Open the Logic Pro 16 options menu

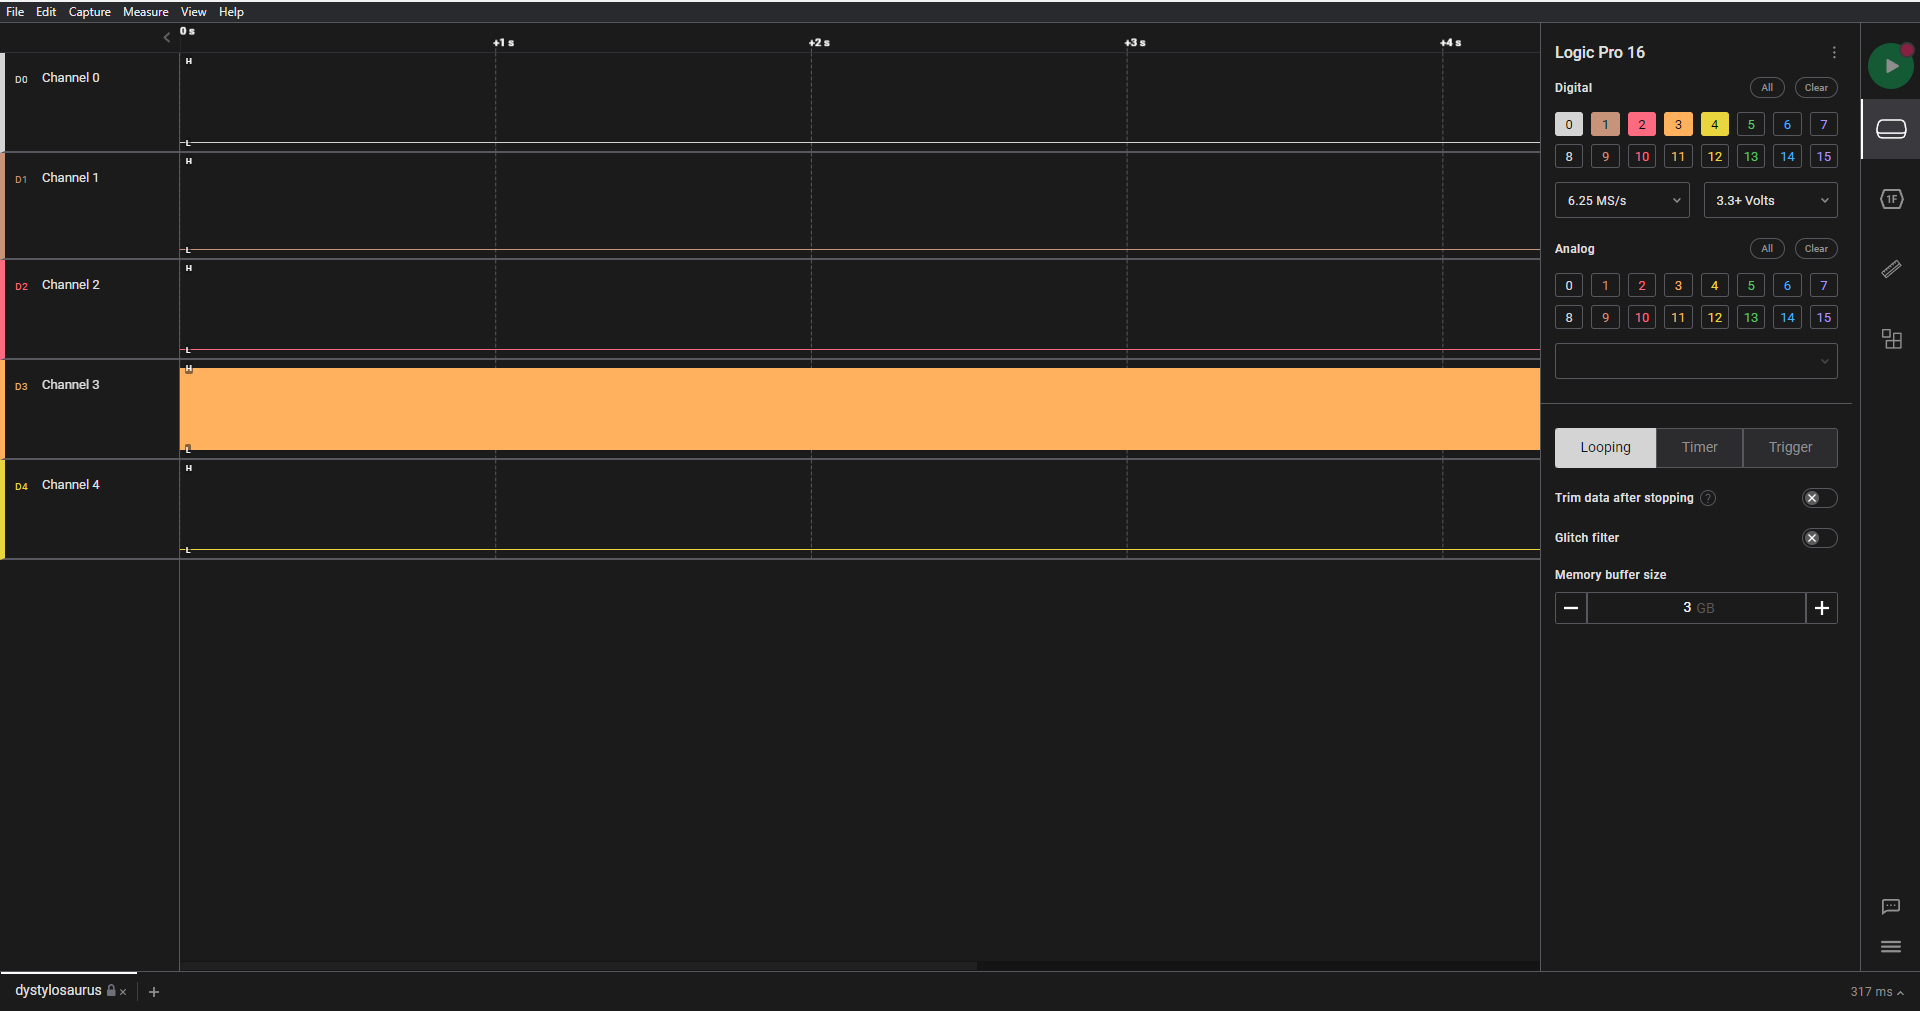click(1834, 52)
